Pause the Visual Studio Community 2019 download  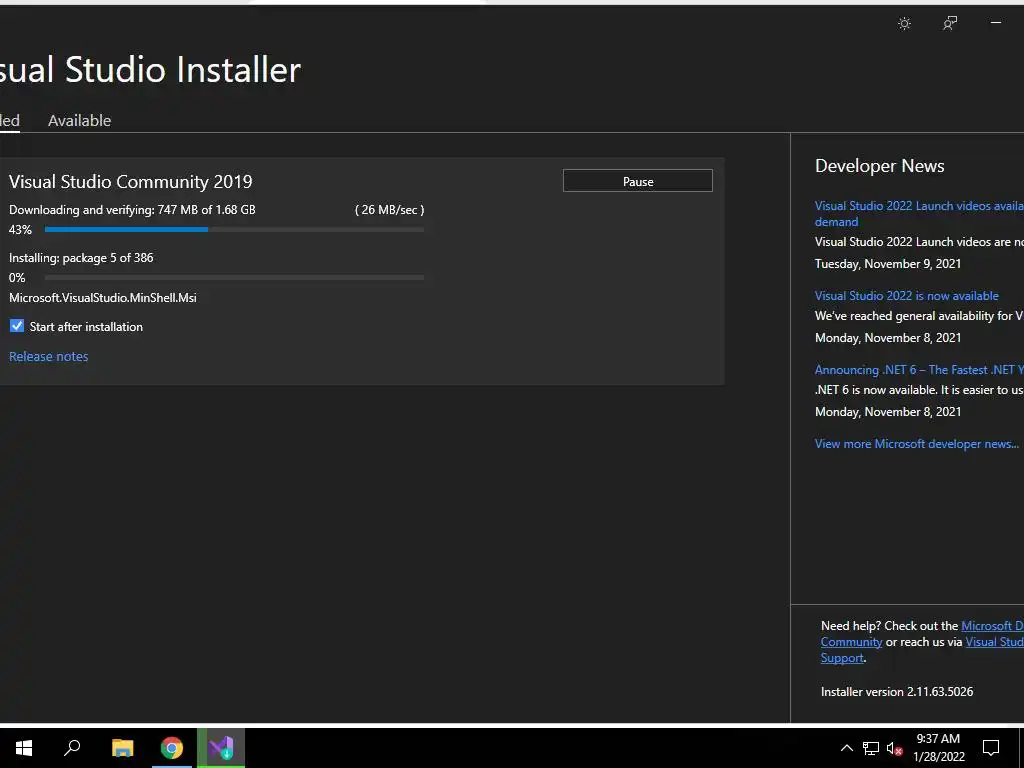(x=637, y=181)
